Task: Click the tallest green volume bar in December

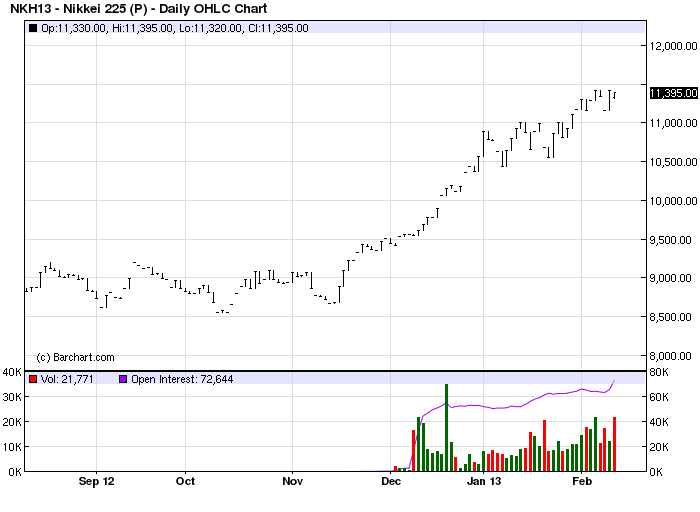Action: point(446,427)
